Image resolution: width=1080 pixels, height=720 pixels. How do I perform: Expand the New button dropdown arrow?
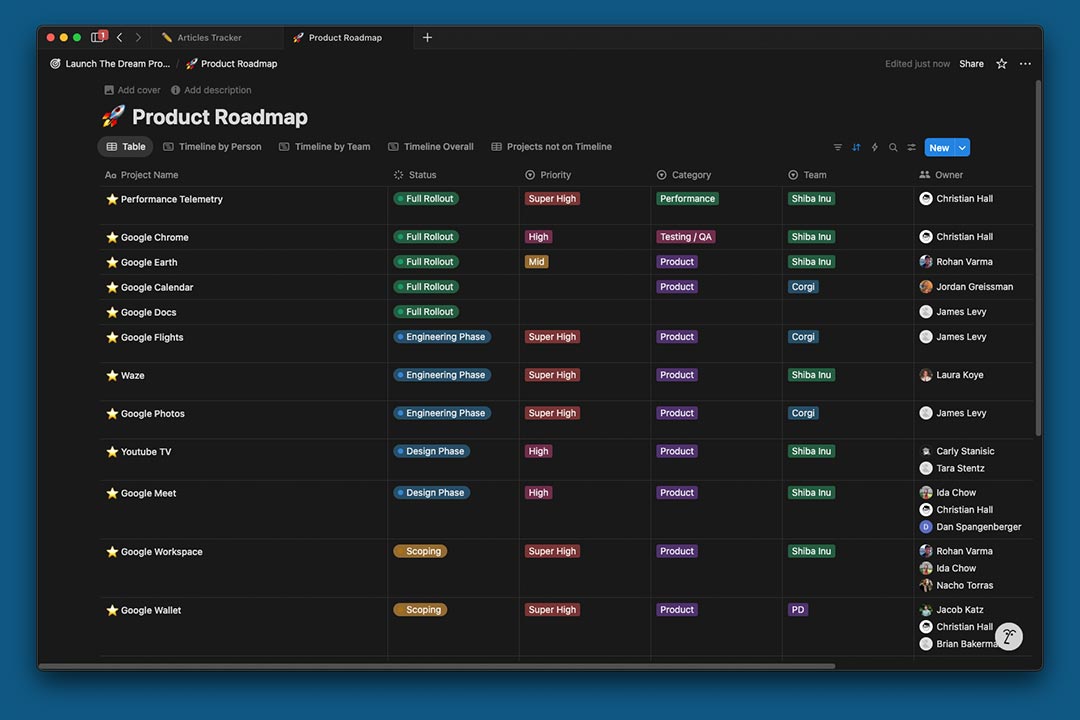[962, 147]
